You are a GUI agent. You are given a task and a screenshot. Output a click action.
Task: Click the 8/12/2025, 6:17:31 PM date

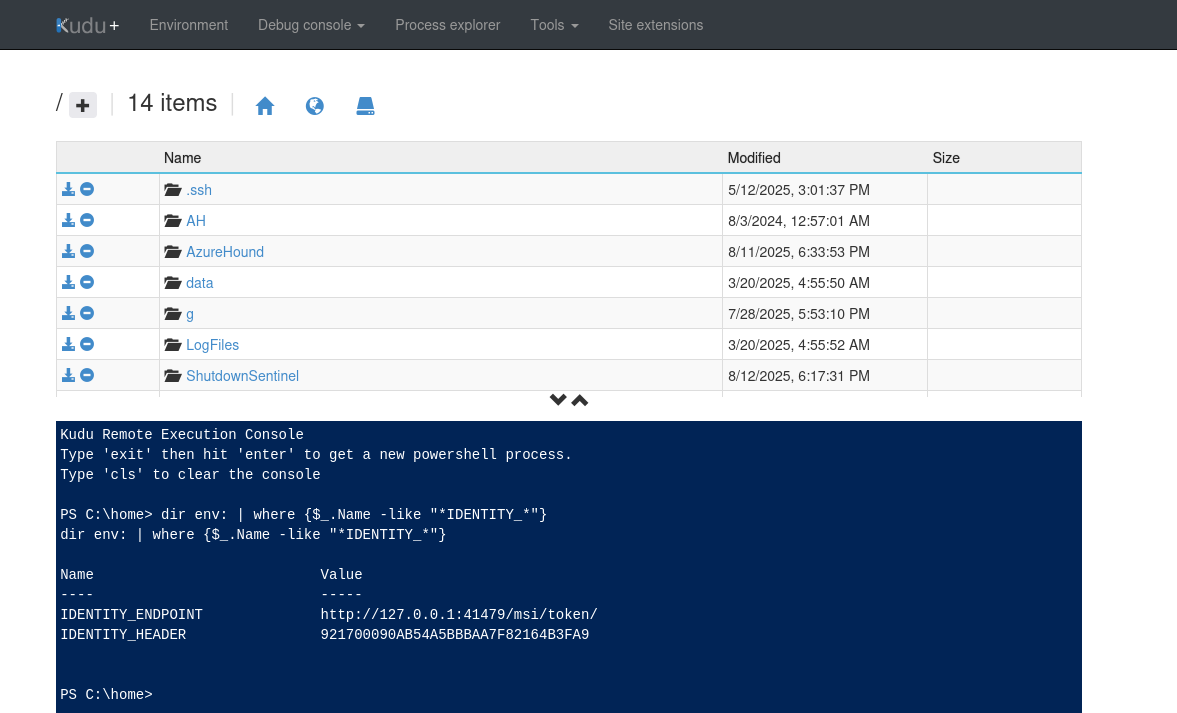799,375
